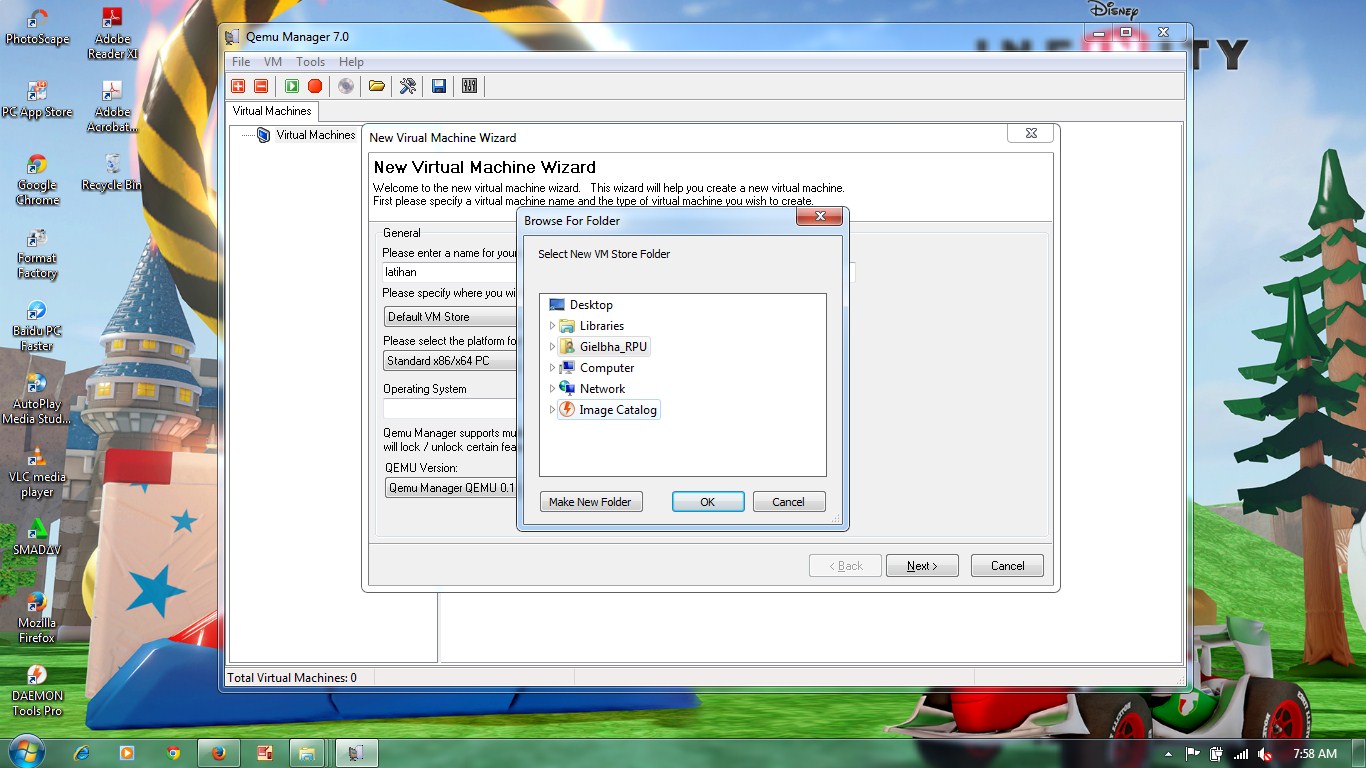Select Libraries in the folder tree
This screenshot has height=768, width=1366.
[x=602, y=326]
